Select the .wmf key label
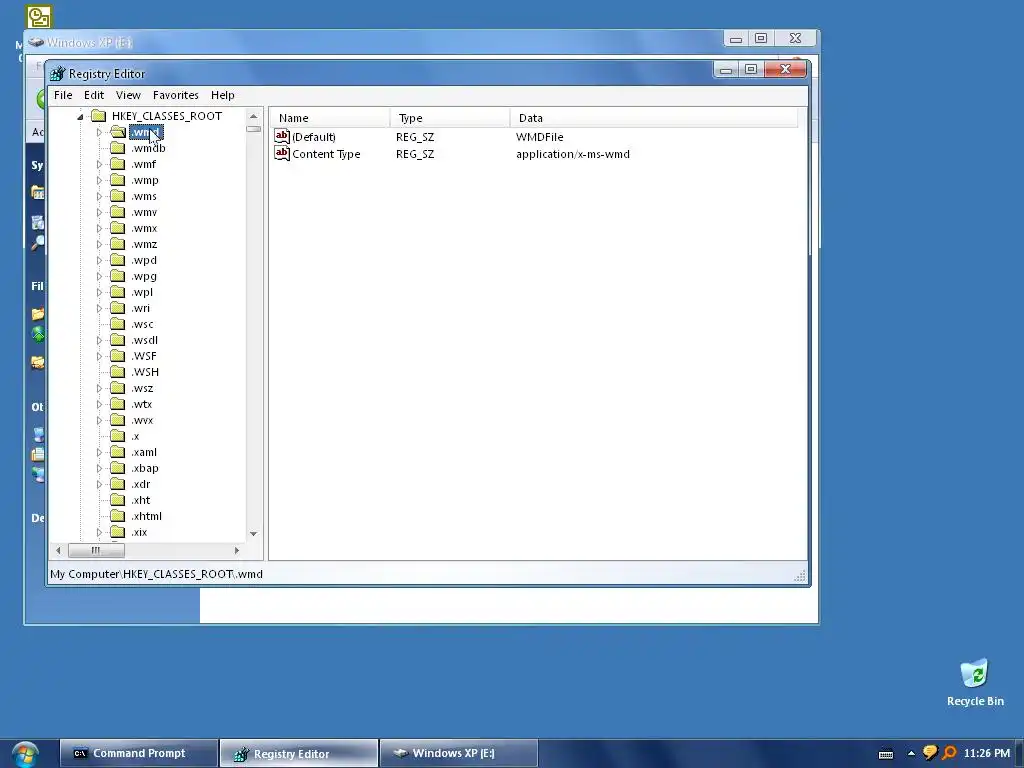This screenshot has height=768, width=1024. [144, 165]
